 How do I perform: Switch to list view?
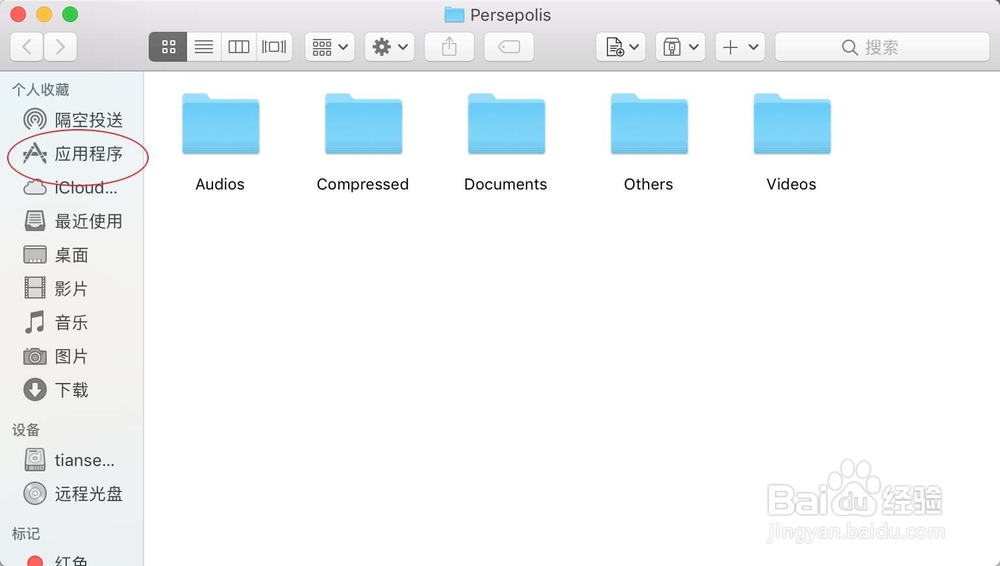coord(204,47)
